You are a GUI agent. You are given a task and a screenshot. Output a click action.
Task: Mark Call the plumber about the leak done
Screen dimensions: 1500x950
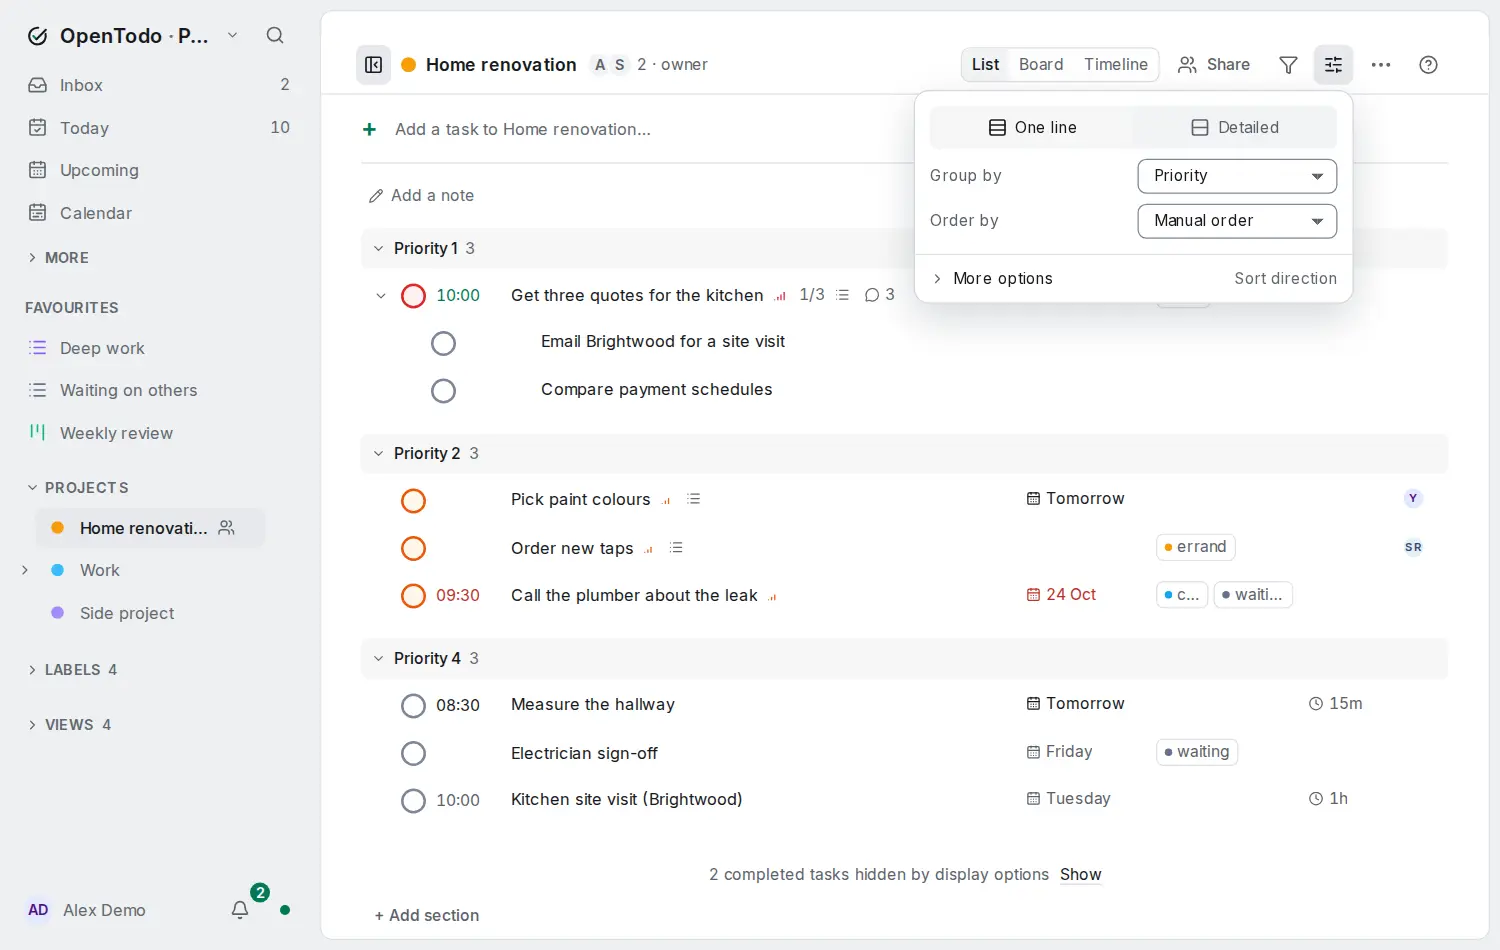point(413,596)
